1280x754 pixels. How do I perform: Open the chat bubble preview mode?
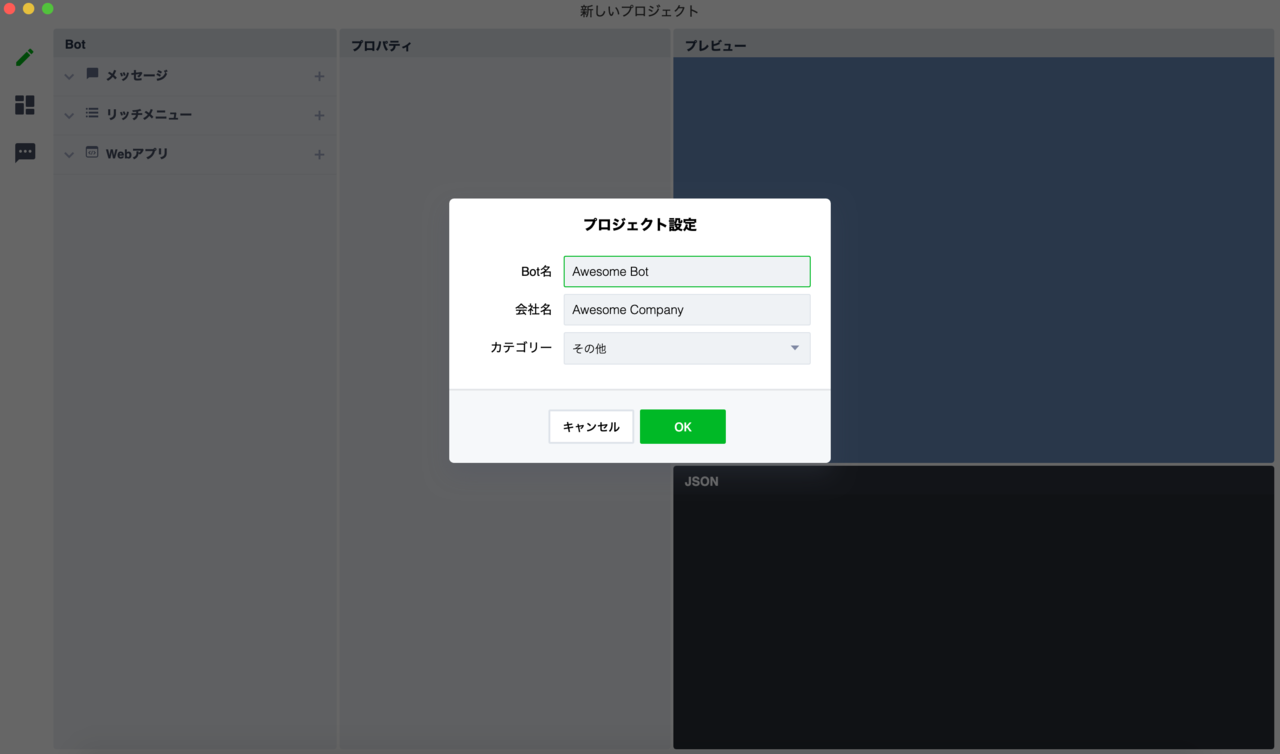click(x=24, y=152)
